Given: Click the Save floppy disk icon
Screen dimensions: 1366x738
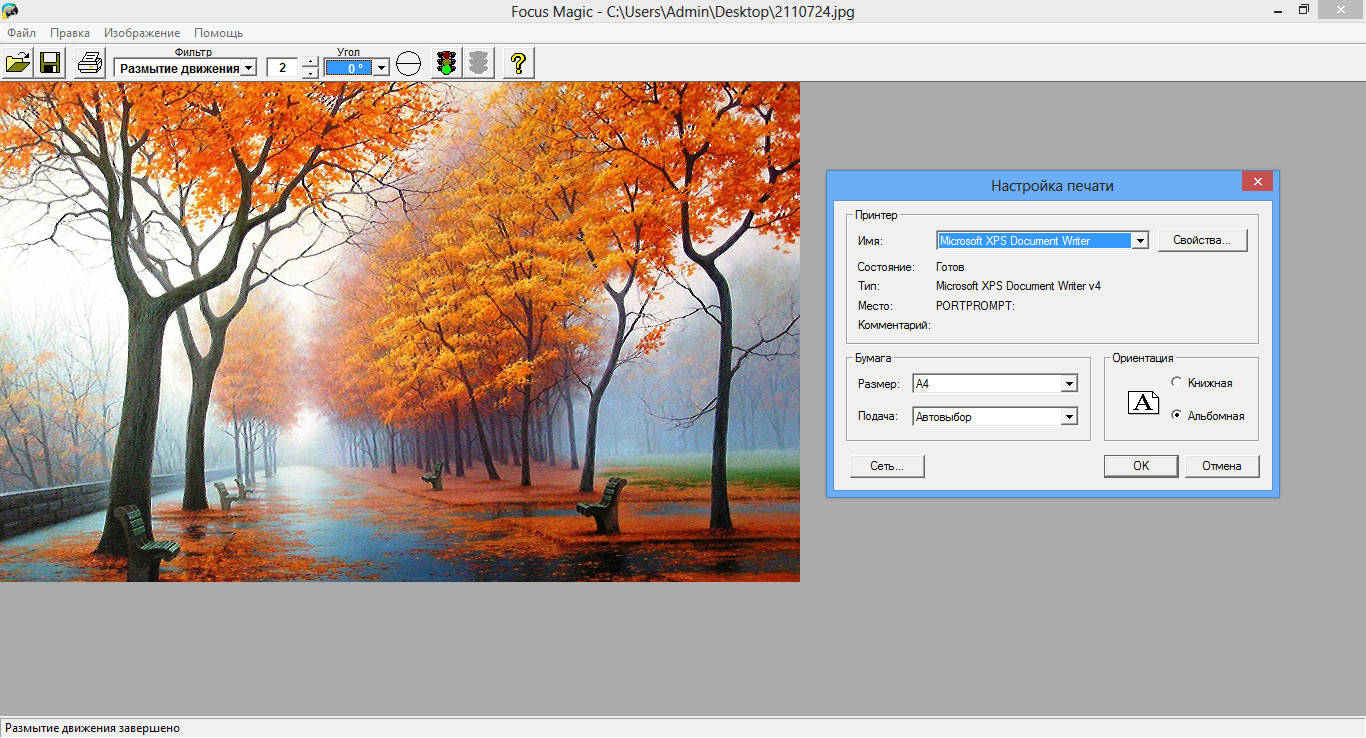Looking at the screenshot, I should click(x=49, y=64).
